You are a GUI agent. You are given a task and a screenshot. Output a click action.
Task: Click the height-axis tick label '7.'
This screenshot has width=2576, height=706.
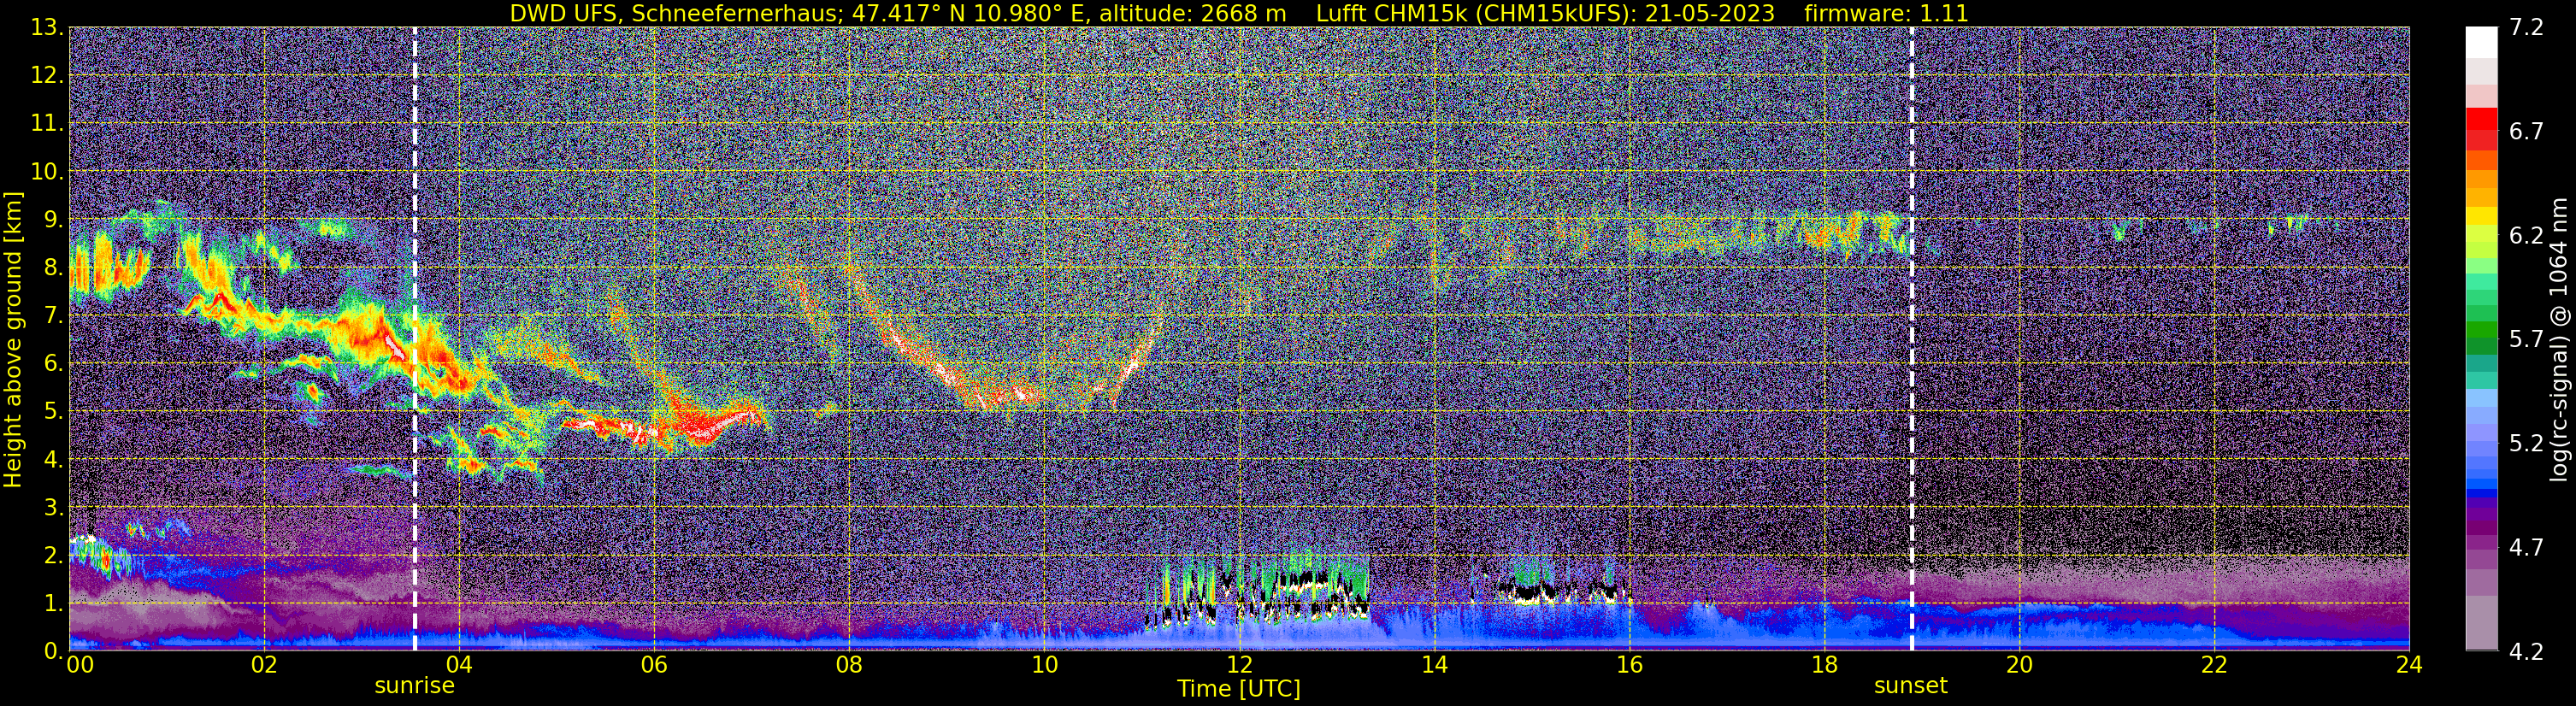(x=54, y=315)
